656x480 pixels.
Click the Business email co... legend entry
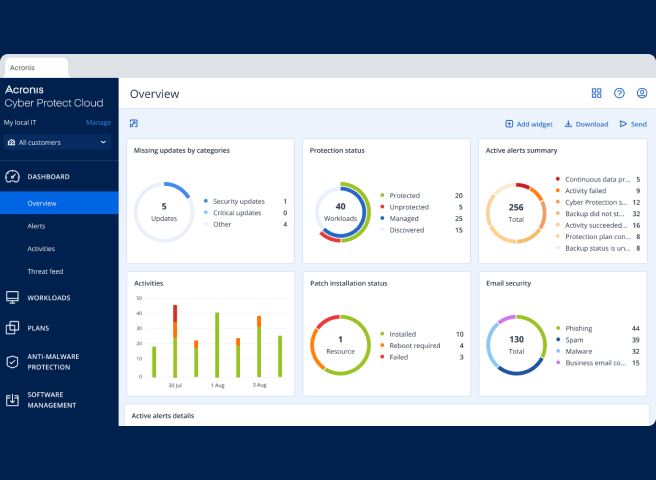pyautogui.click(x=598, y=363)
